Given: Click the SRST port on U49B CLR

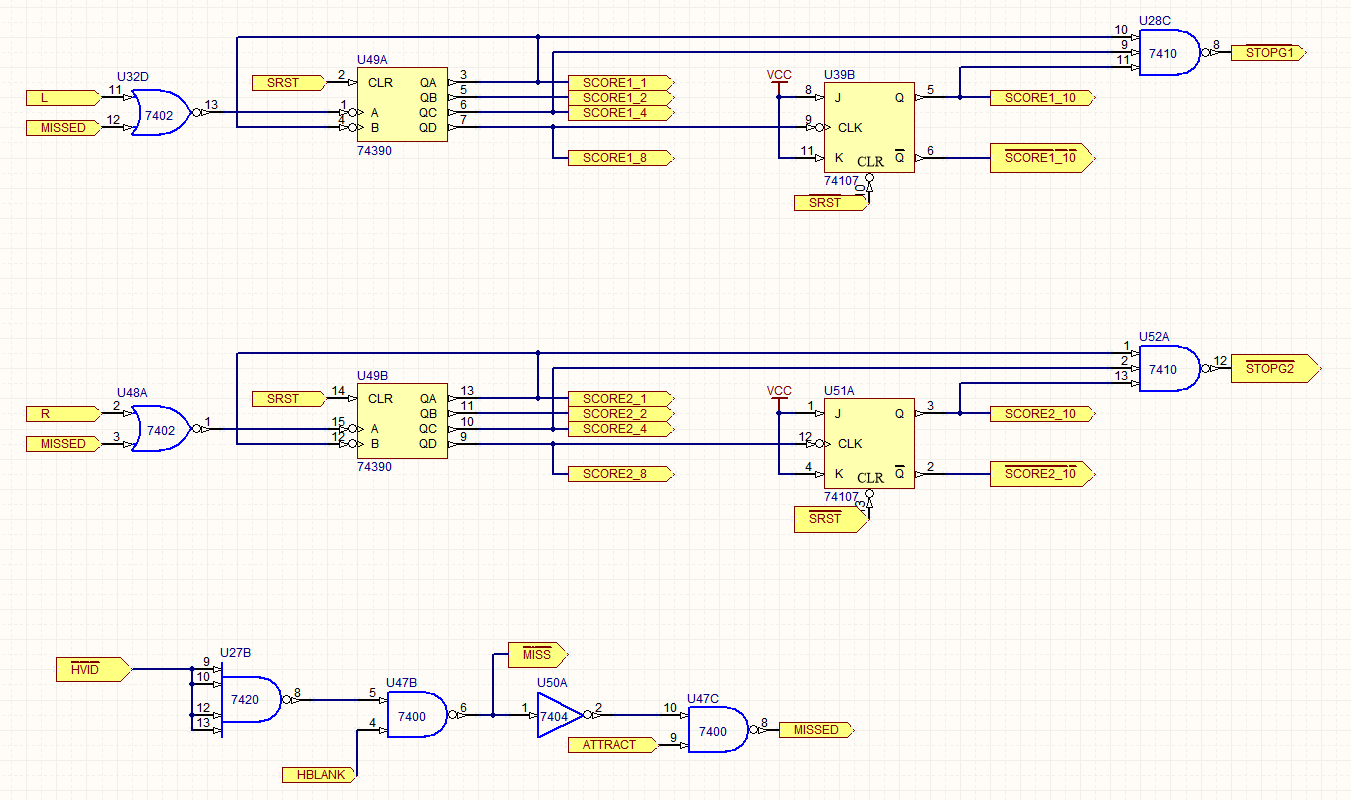Looking at the screenshot, I should click(x=290, y=399).
